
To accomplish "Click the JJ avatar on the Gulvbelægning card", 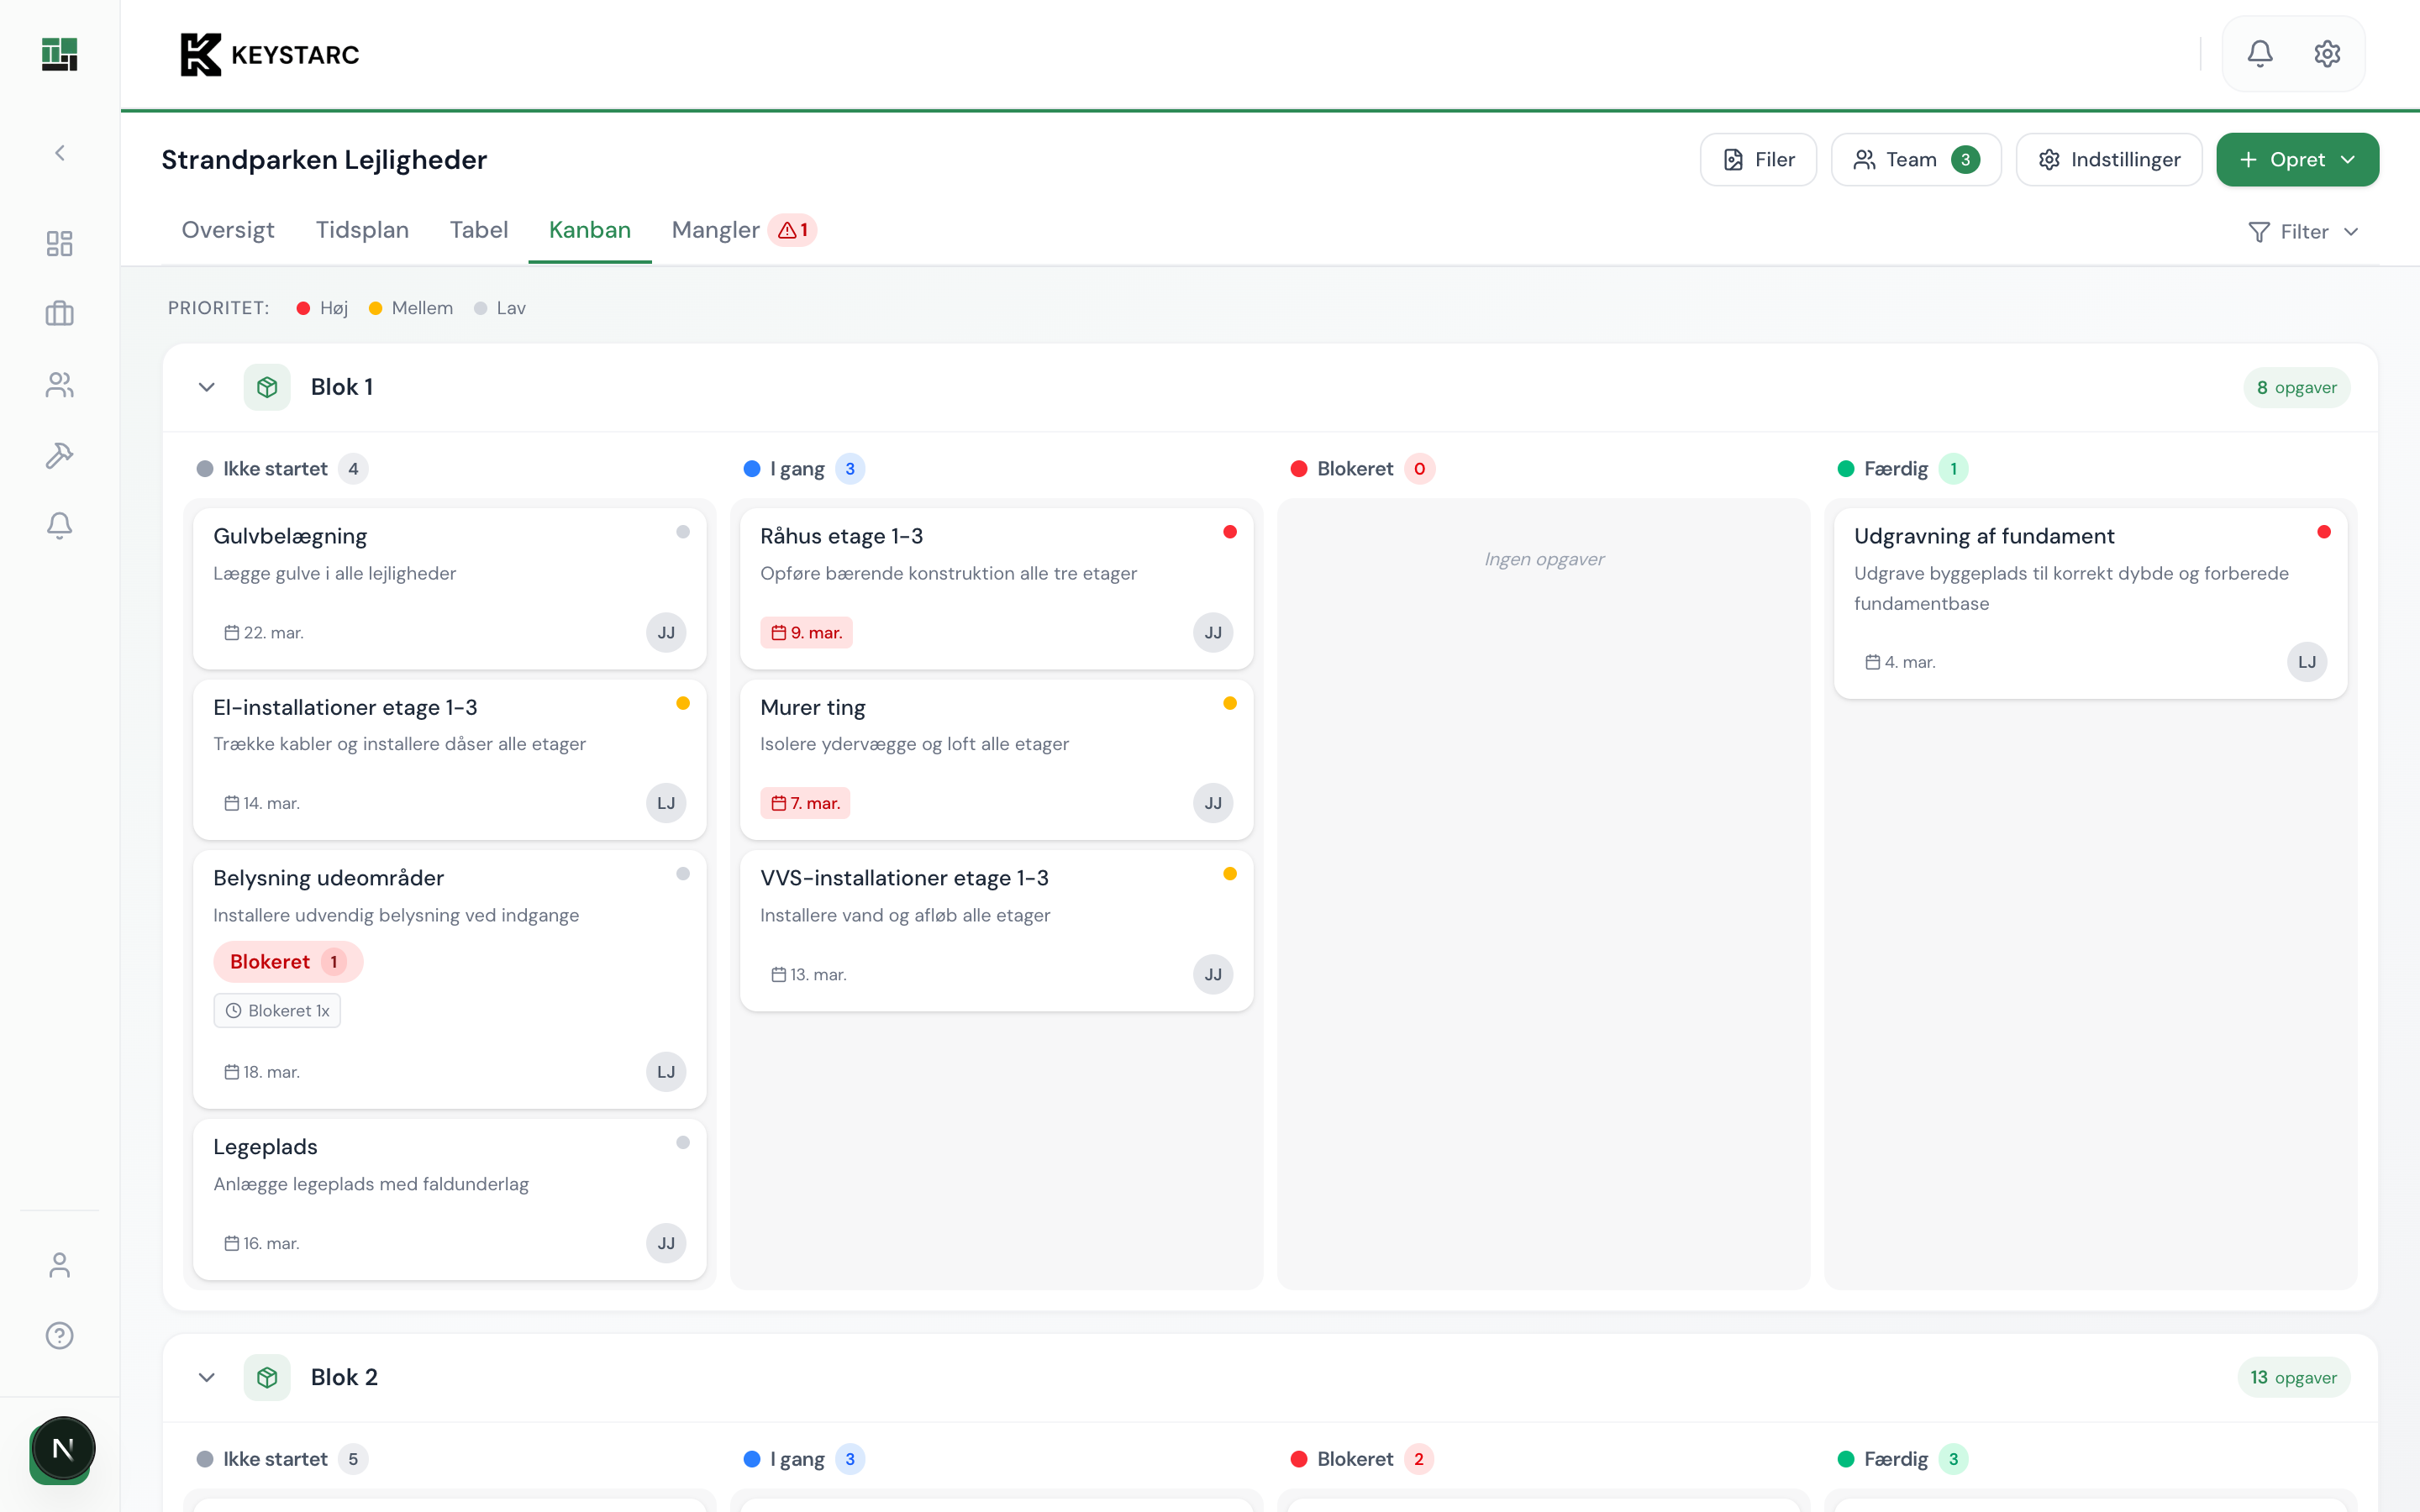I will 666,632.
